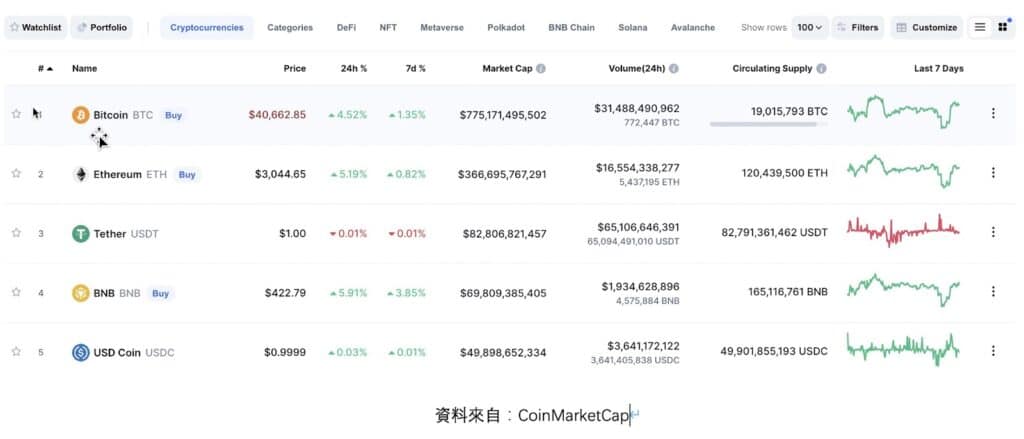Switch to grid view icon
Screen dimensions: 1024x439
1002,27
